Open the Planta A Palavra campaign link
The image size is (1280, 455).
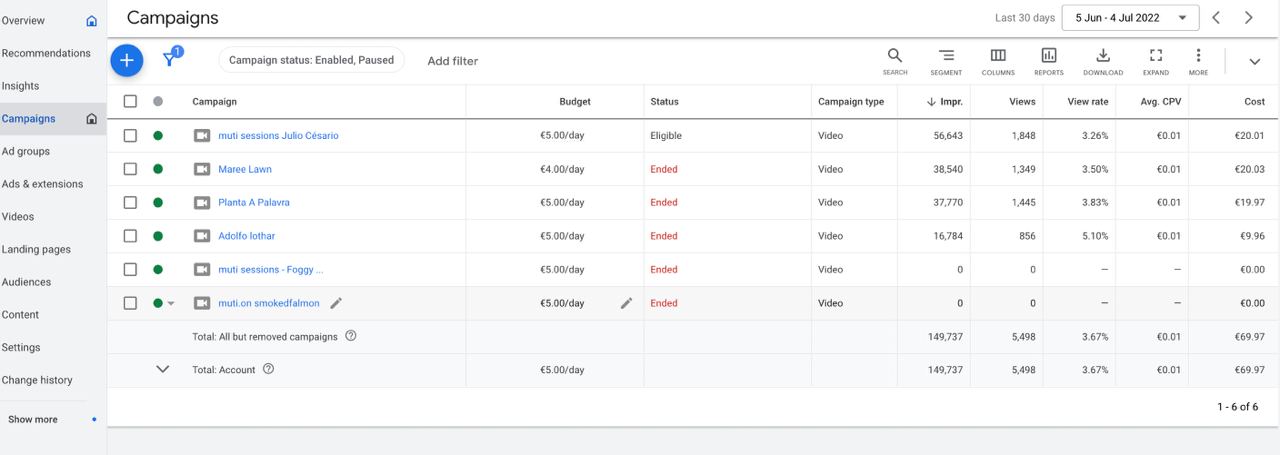[254, 203]
